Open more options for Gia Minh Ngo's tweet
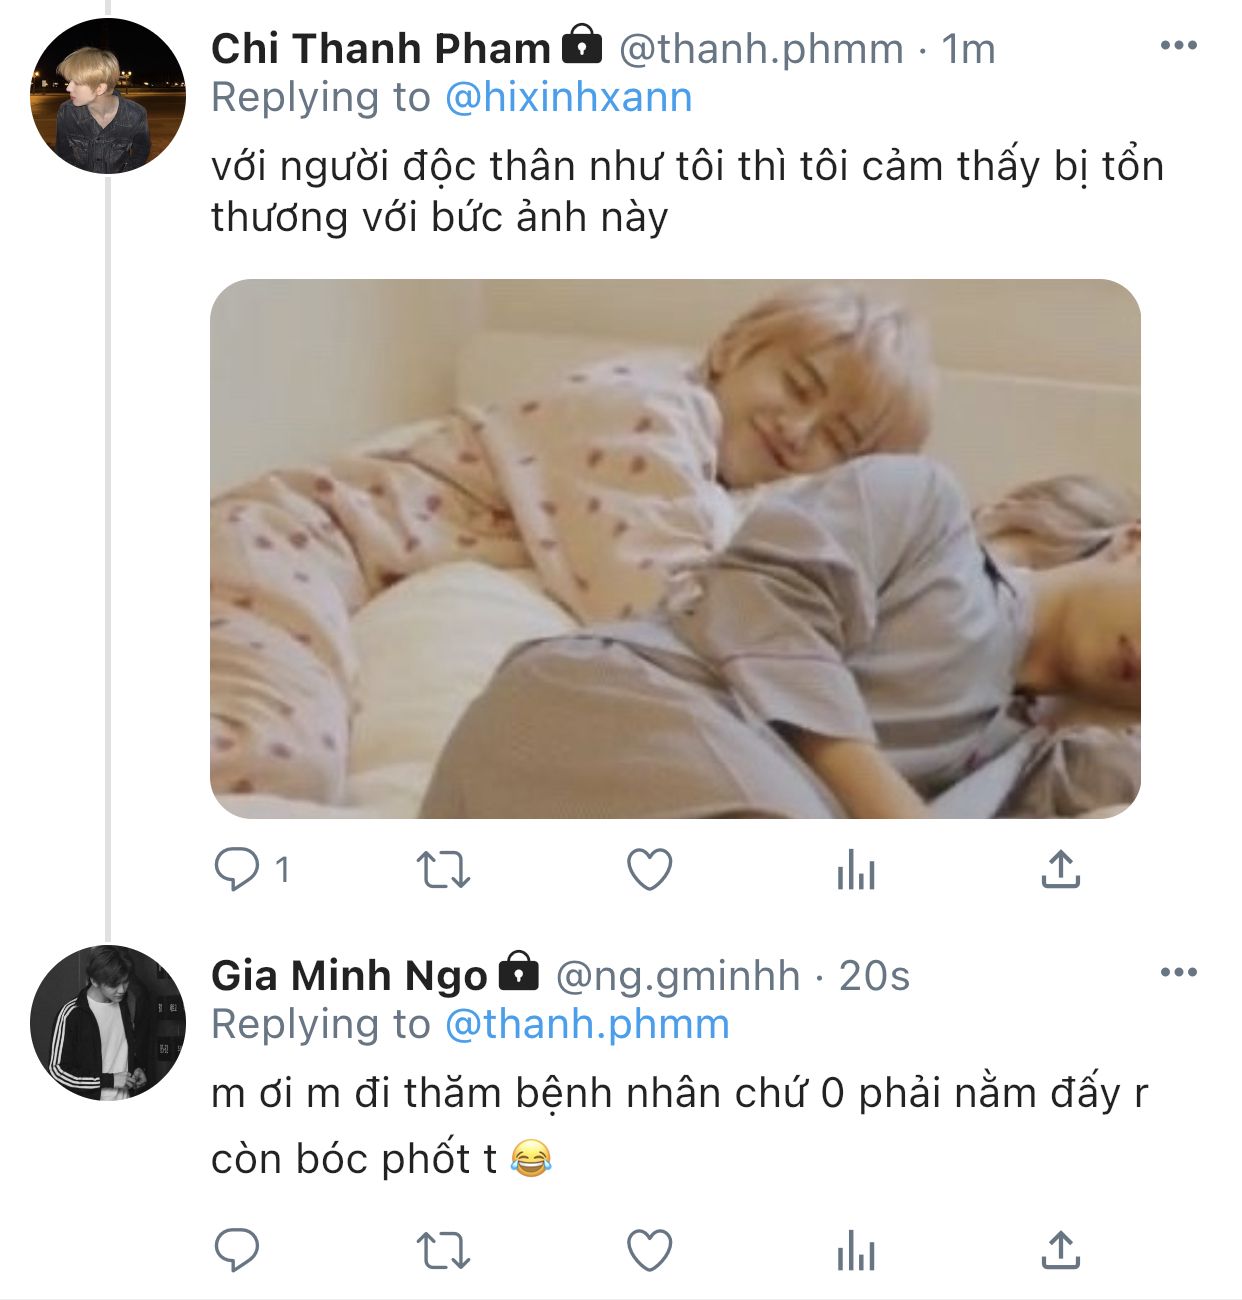The width and height of the screenshot is (1242, 1300). coord(1178,973)
